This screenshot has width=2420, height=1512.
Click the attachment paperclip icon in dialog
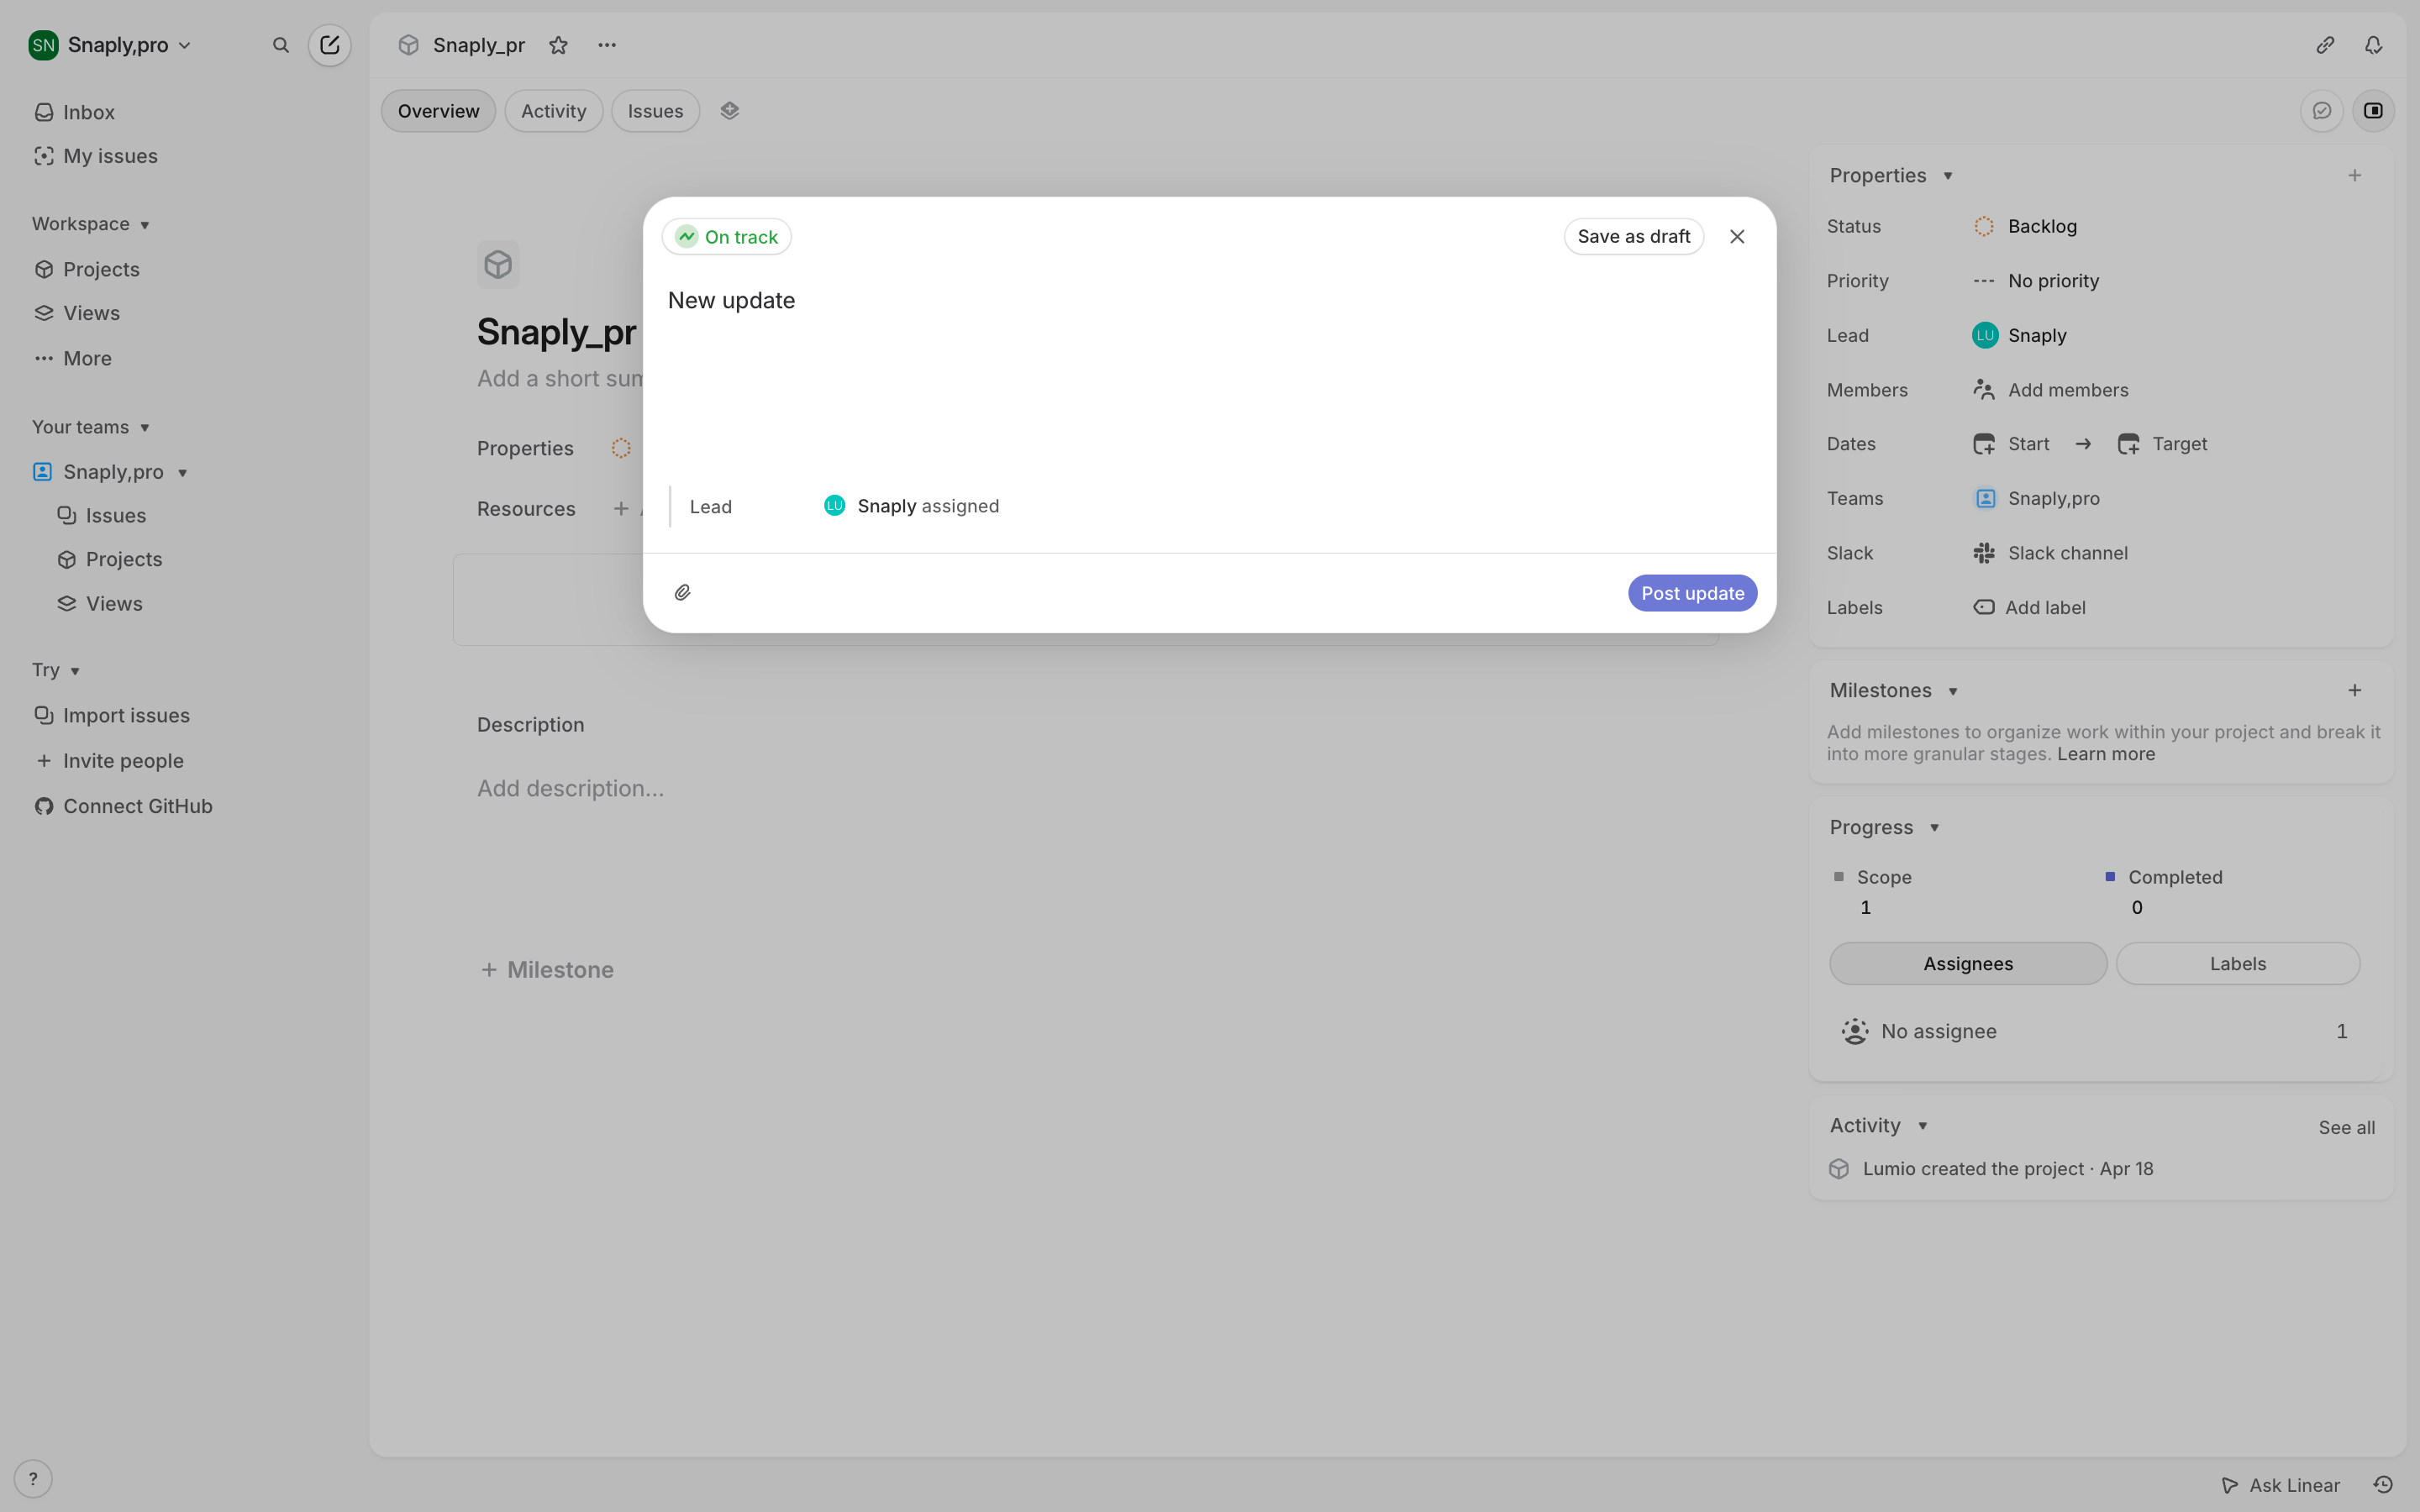[682, 593]
